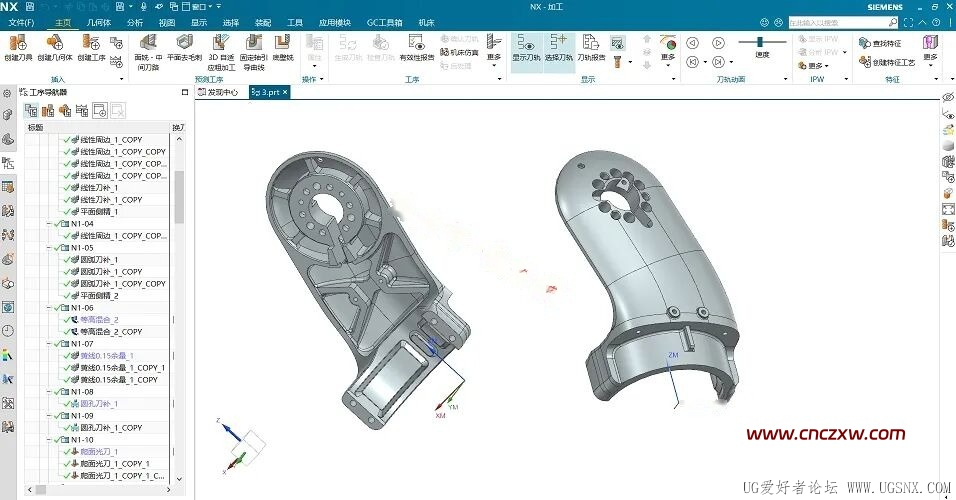Click the save icon in title bar
956x500 pixels.
click(30, 7)
